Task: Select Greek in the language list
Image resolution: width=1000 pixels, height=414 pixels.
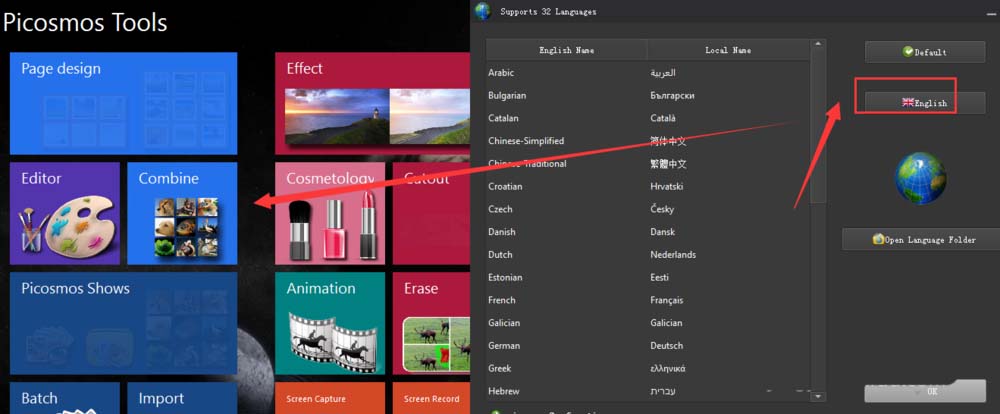Action: pos(648,368)
